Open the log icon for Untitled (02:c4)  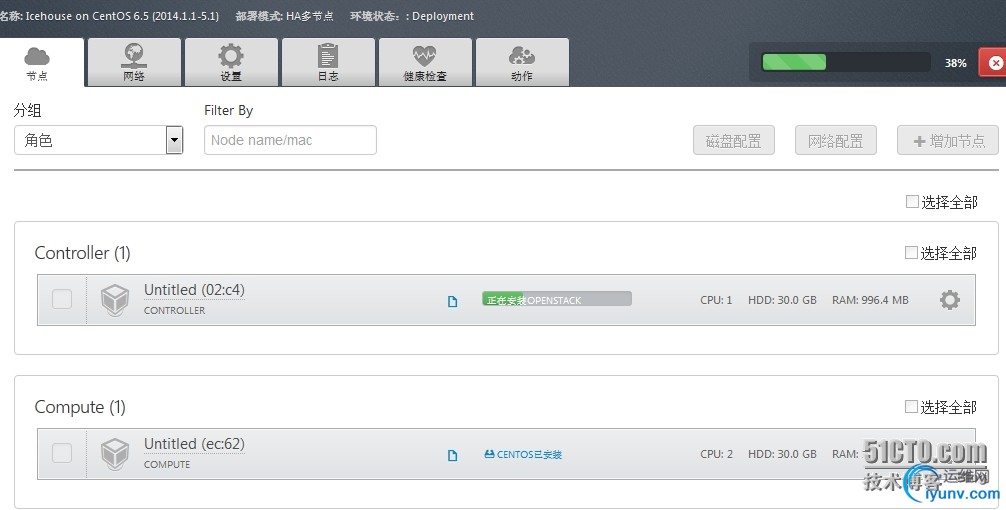[x=452, y=301]
